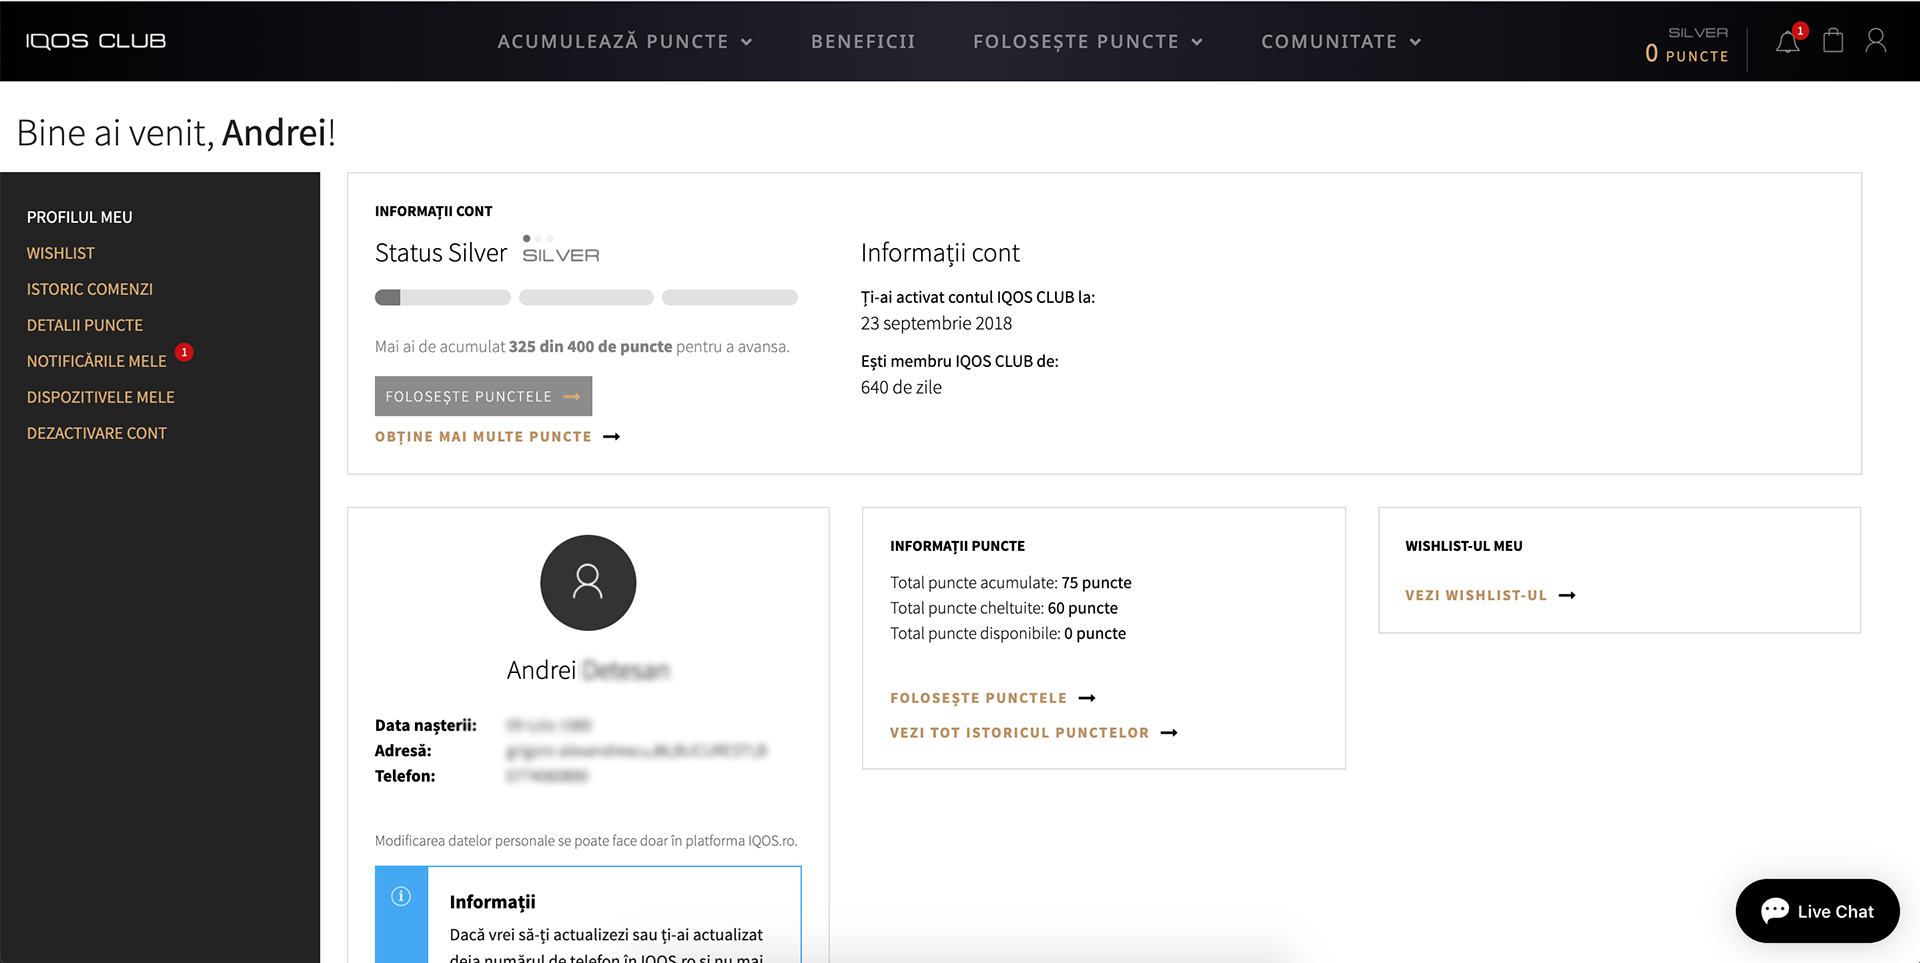Open Notificările mele in sidebar
Screen dimensions: 1920x963
pos(97,361)
